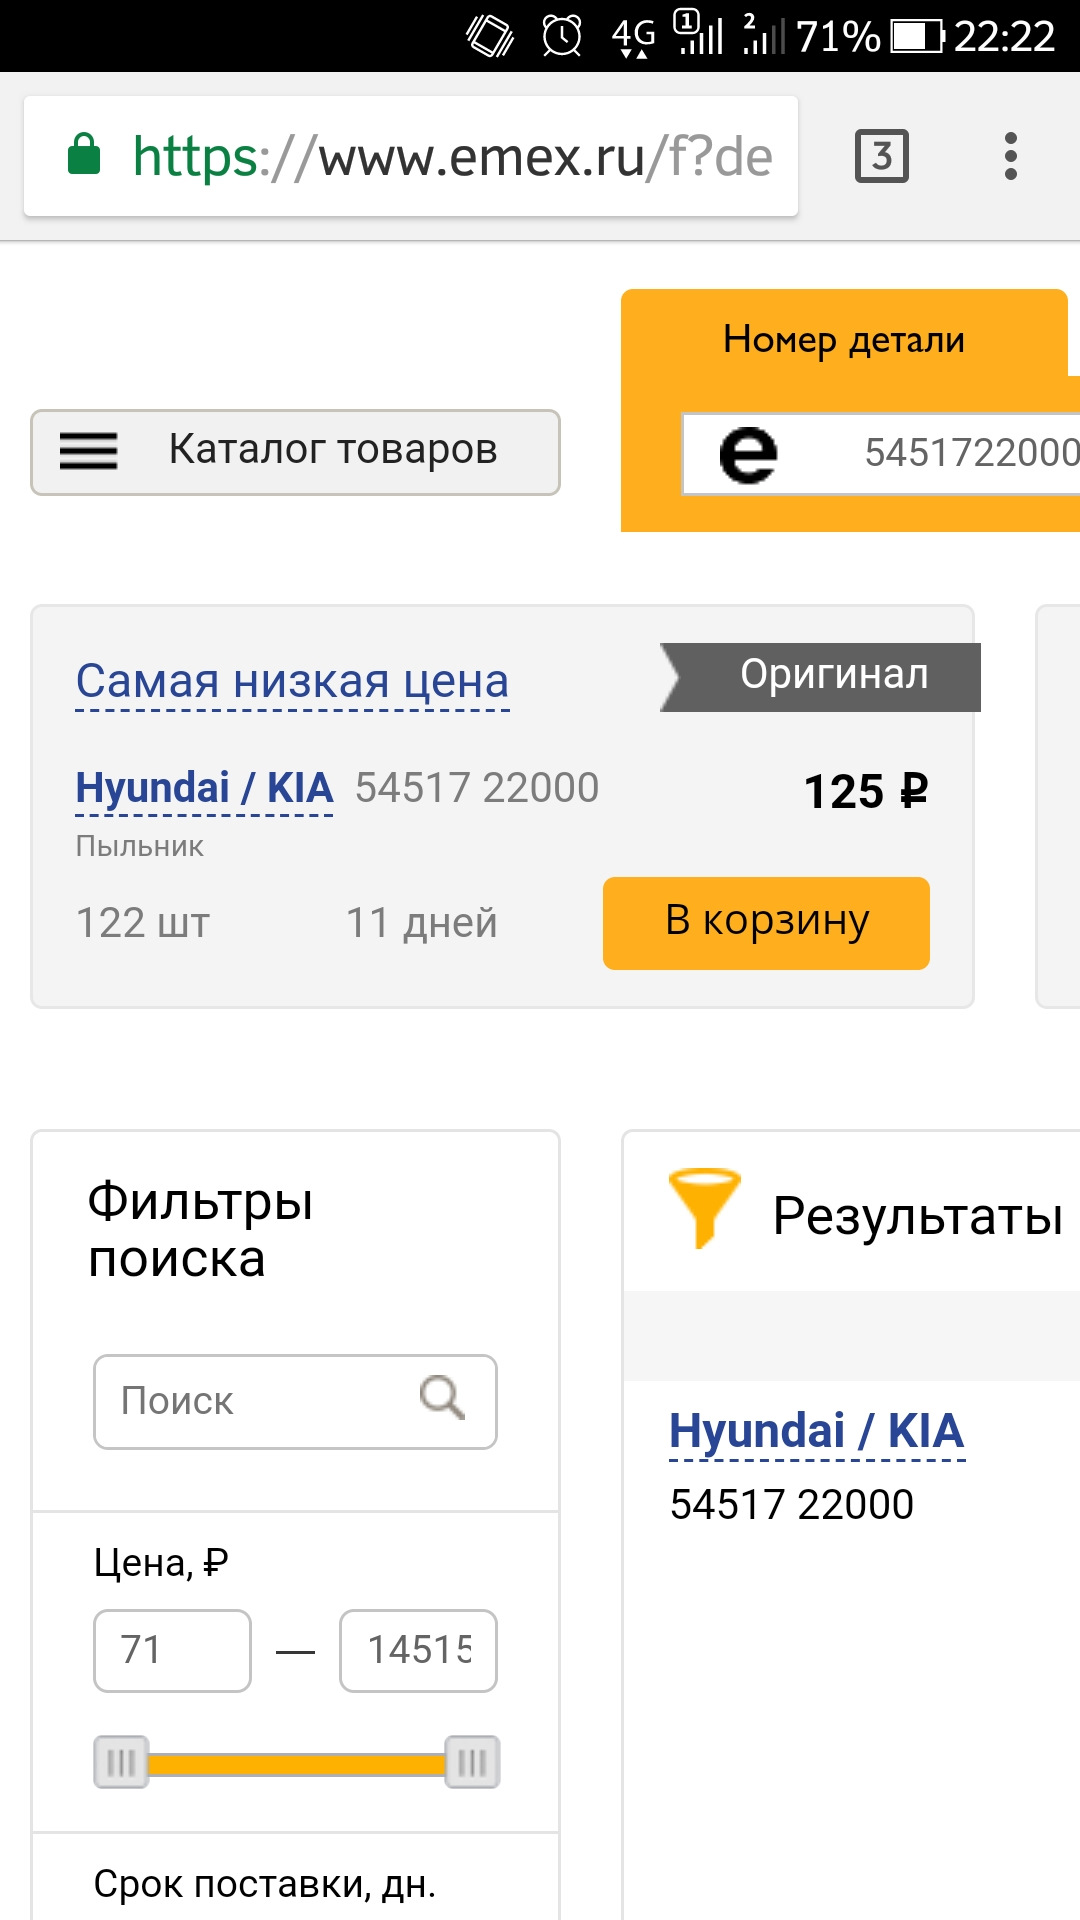Select the Номер детали tab
This screenshot has height=1920, width=1080.
[x=843, y=340]
